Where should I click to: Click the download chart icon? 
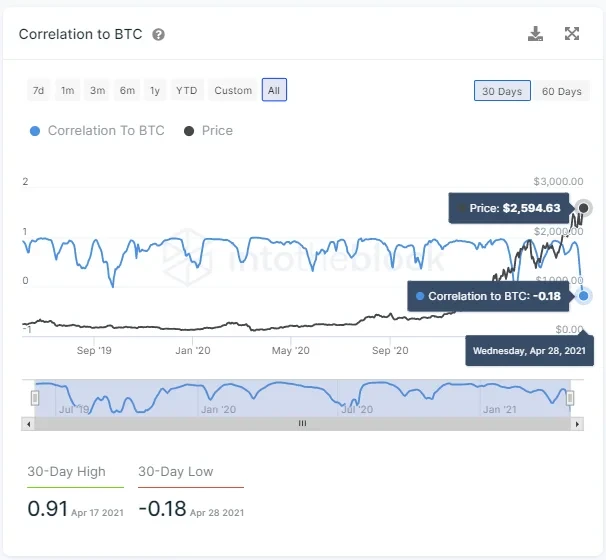tap(536, 34)
